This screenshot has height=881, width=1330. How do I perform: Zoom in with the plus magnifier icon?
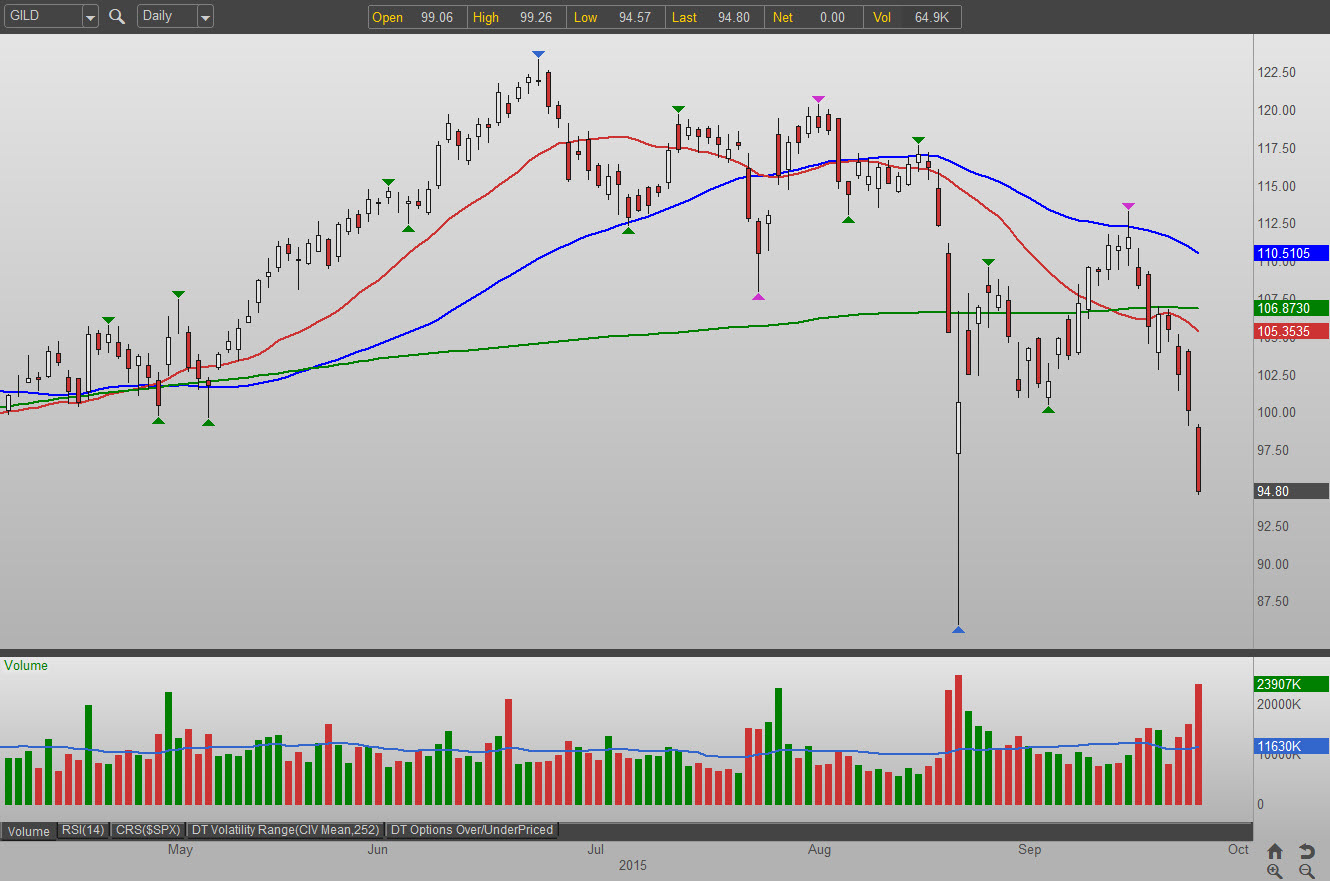coord(1275,872)
